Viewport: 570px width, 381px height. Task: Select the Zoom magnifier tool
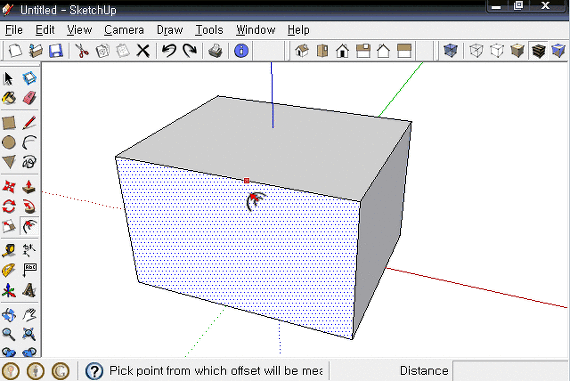pos(9,334)
